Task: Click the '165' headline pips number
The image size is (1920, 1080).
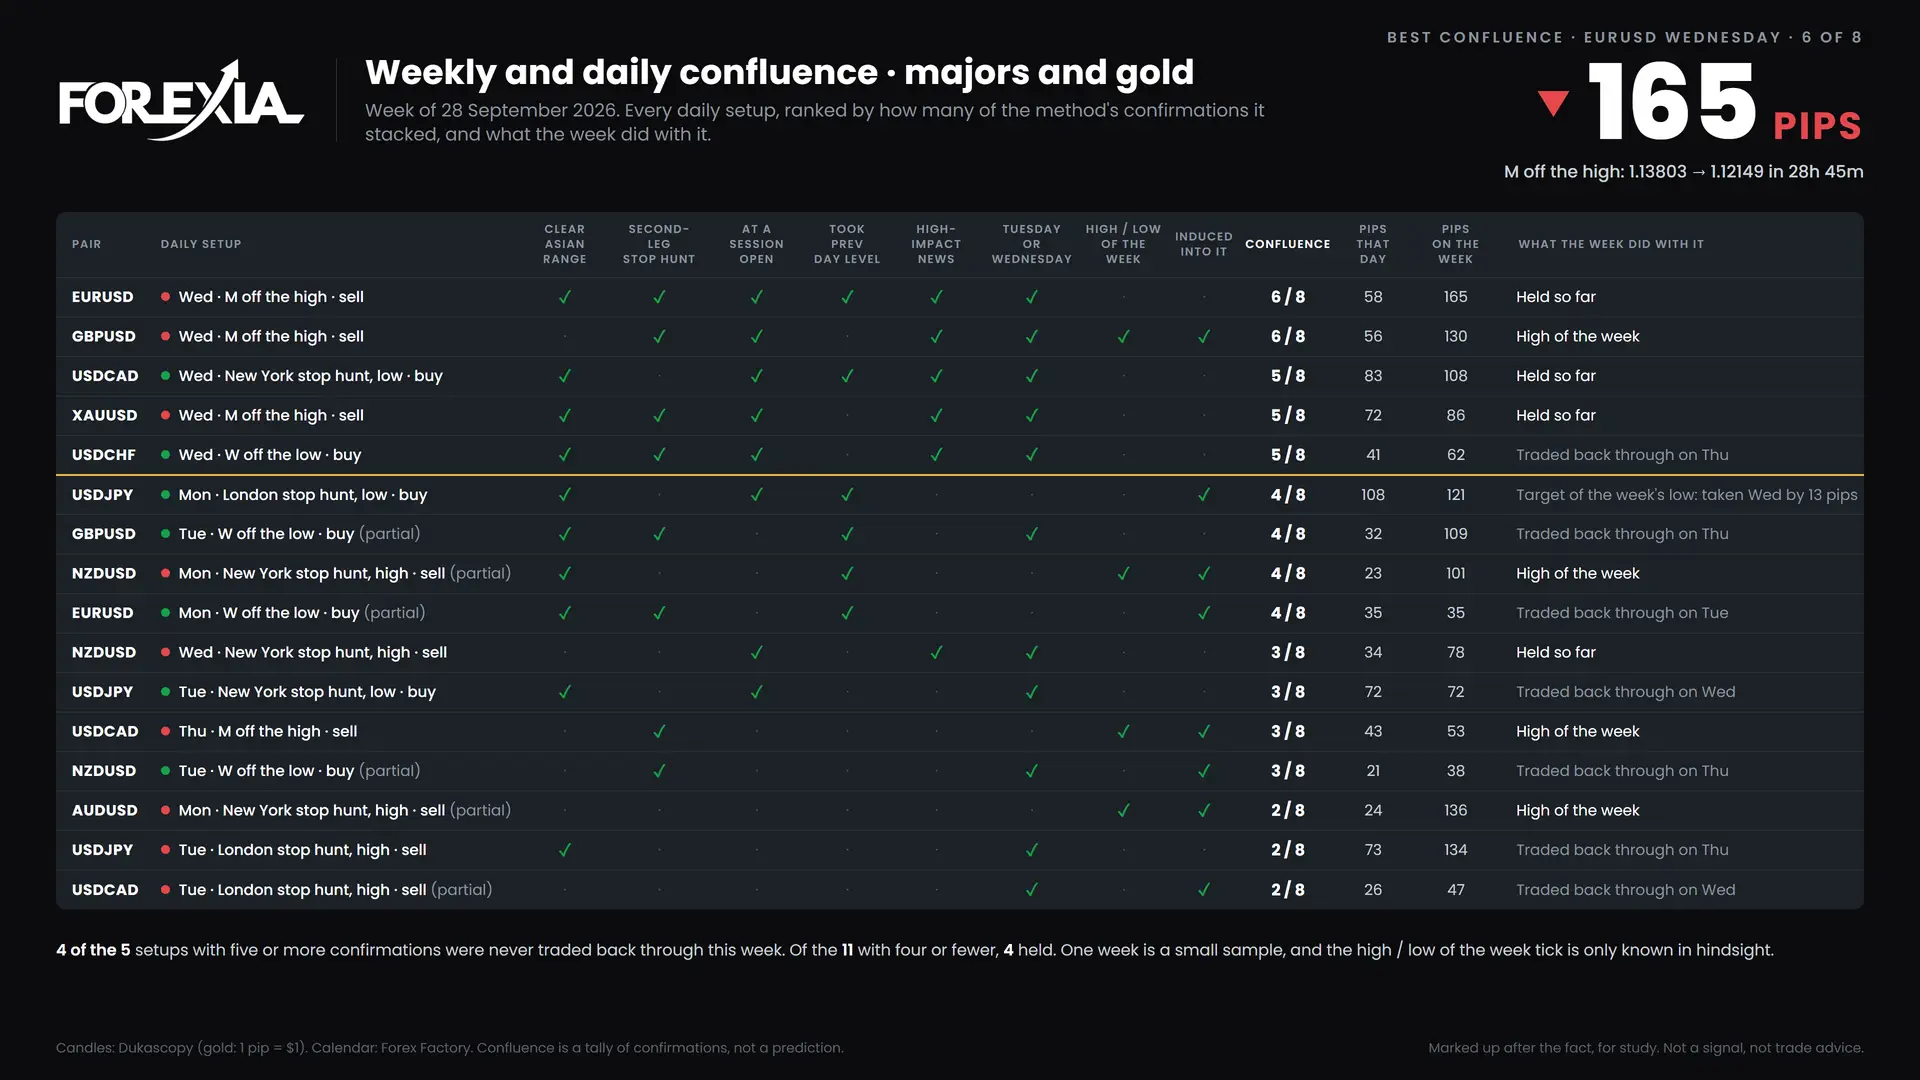Action: pyautogui.click(x=1672, y=103)
